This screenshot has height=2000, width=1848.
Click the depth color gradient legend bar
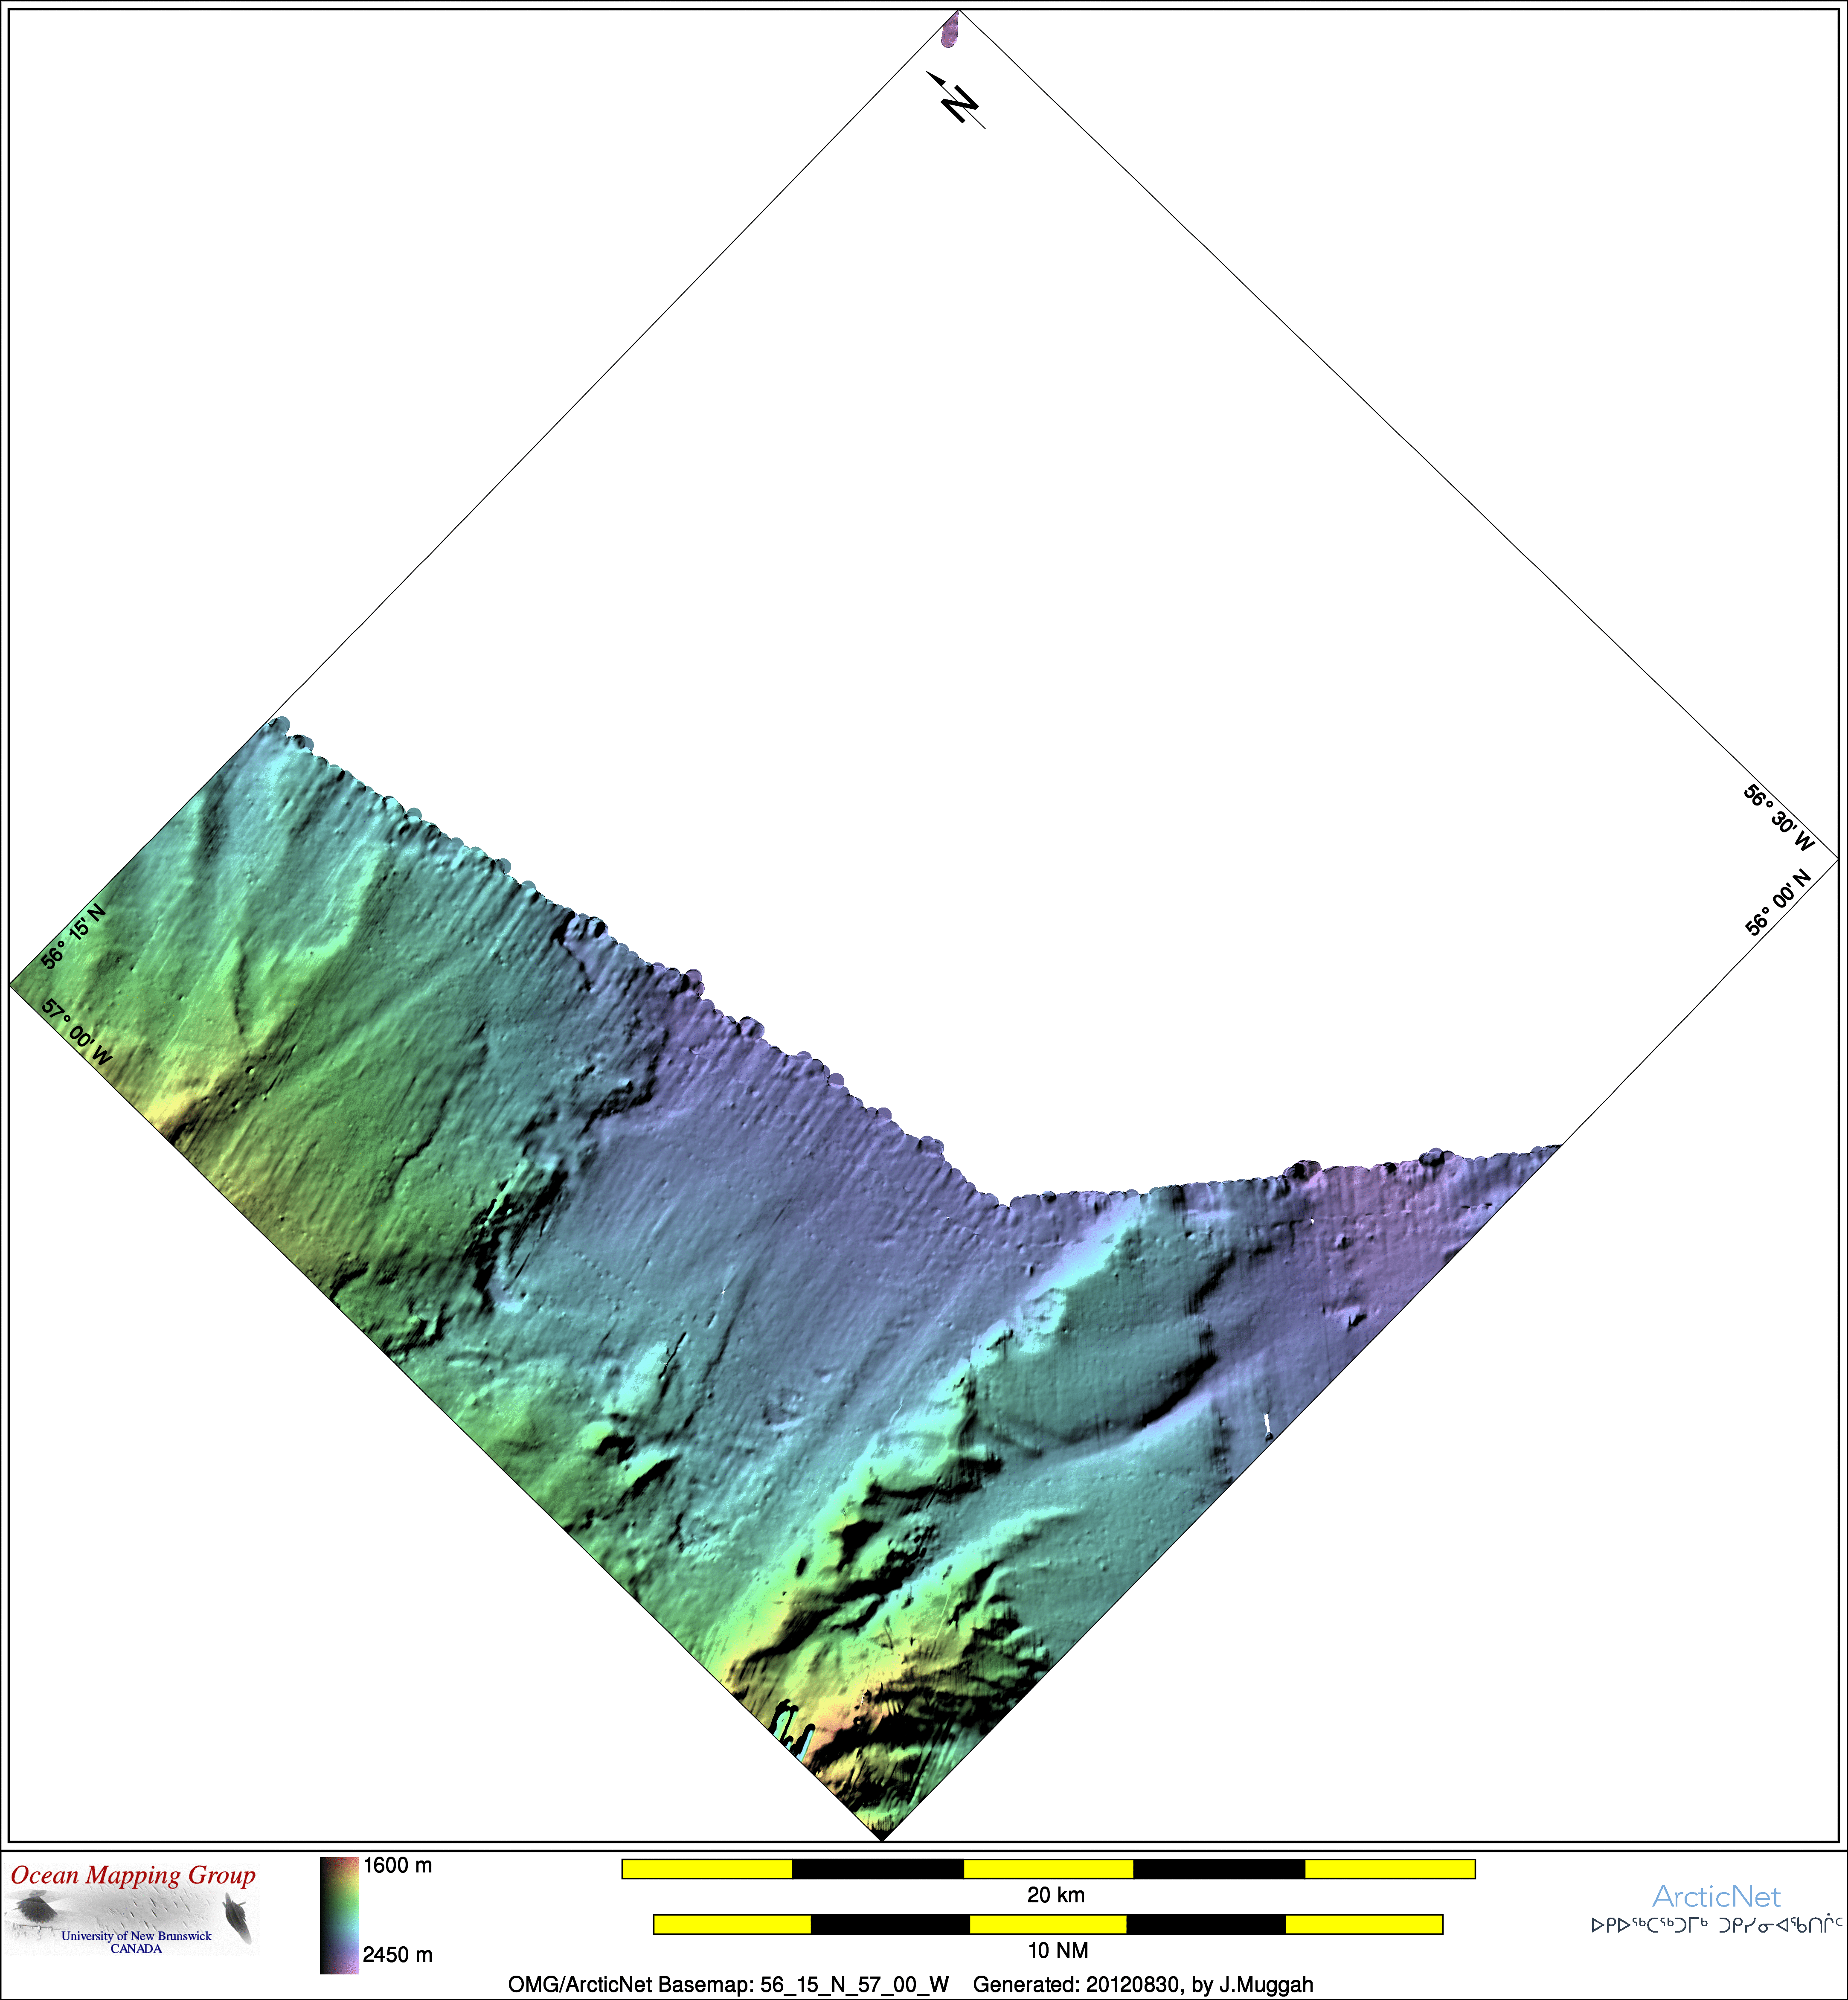pos(339,1915)
